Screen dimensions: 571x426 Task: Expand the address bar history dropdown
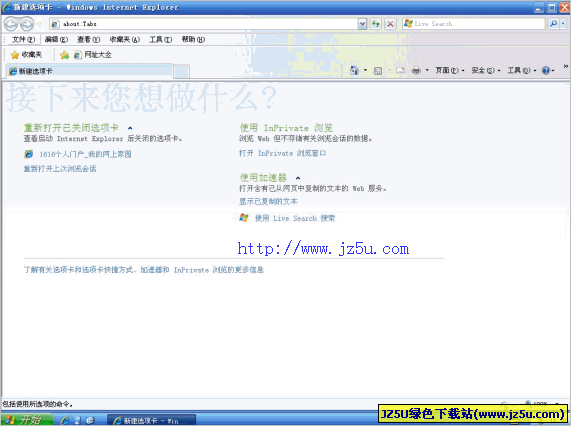[362, 24]
